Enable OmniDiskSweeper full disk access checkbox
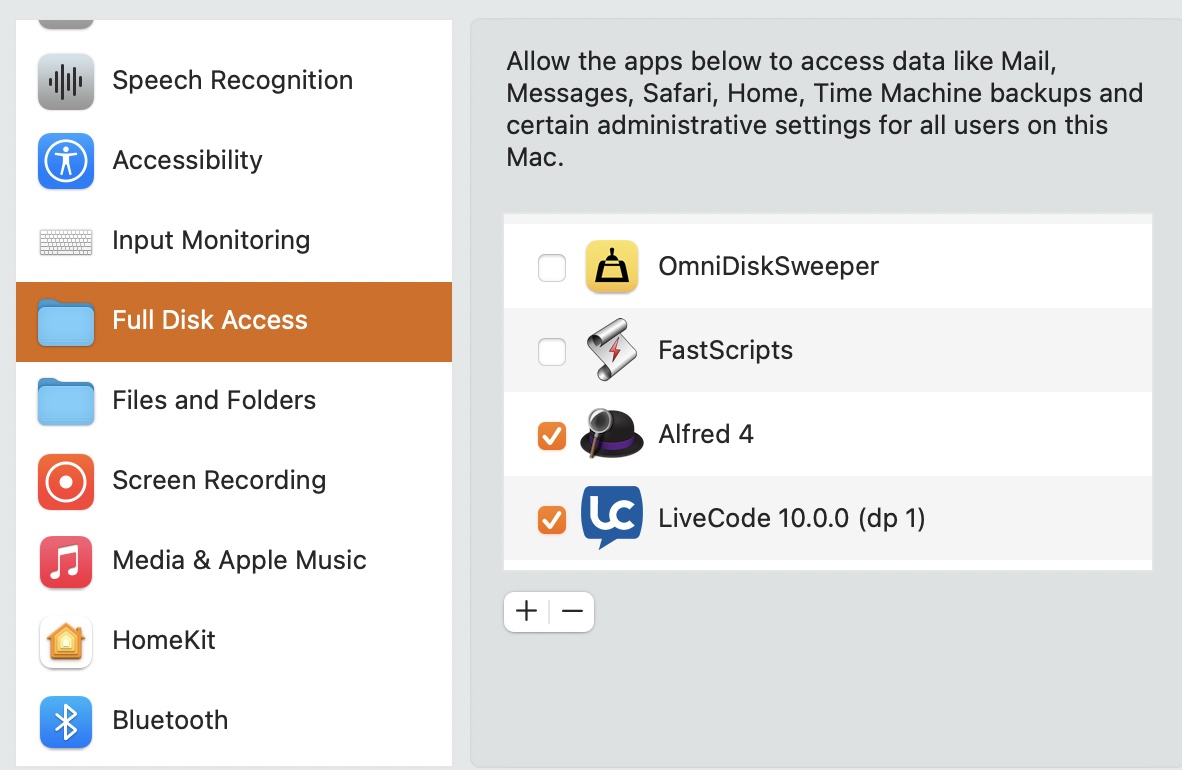This screenshot has width=1182, height=770. [552, 268]
